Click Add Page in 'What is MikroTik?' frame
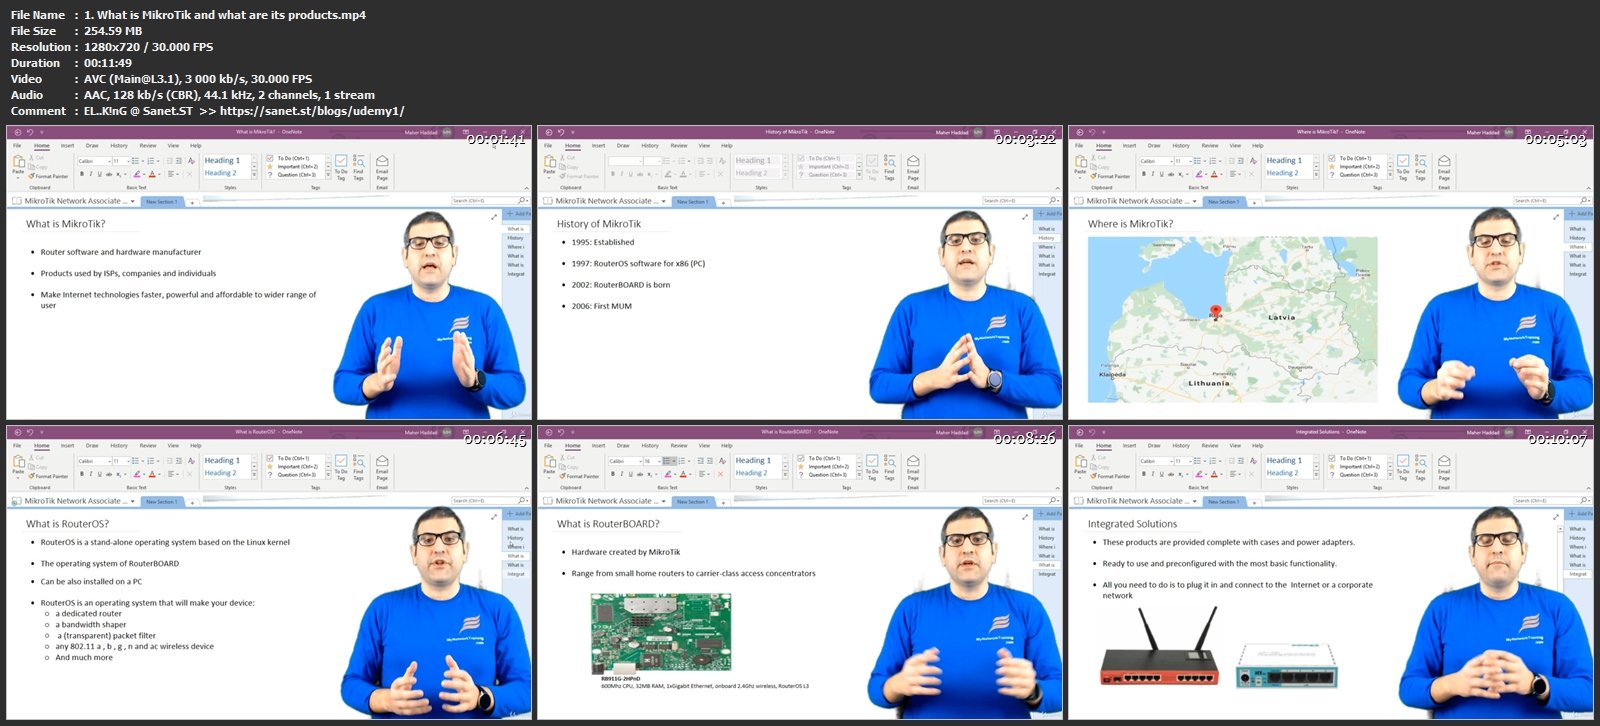1600x726 pixels. (519, 214)
